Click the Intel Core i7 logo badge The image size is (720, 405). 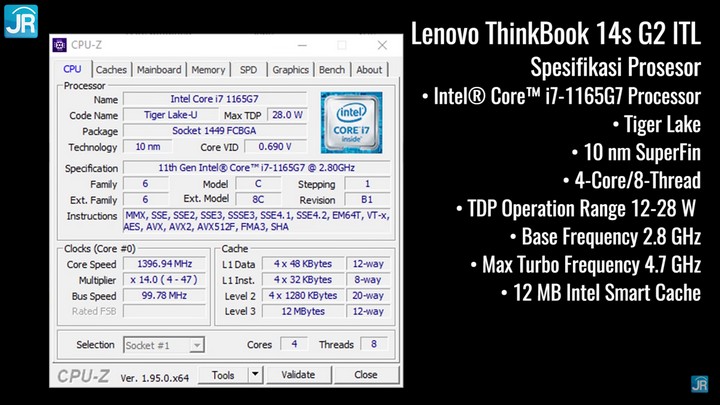click(x=351, y=123)
